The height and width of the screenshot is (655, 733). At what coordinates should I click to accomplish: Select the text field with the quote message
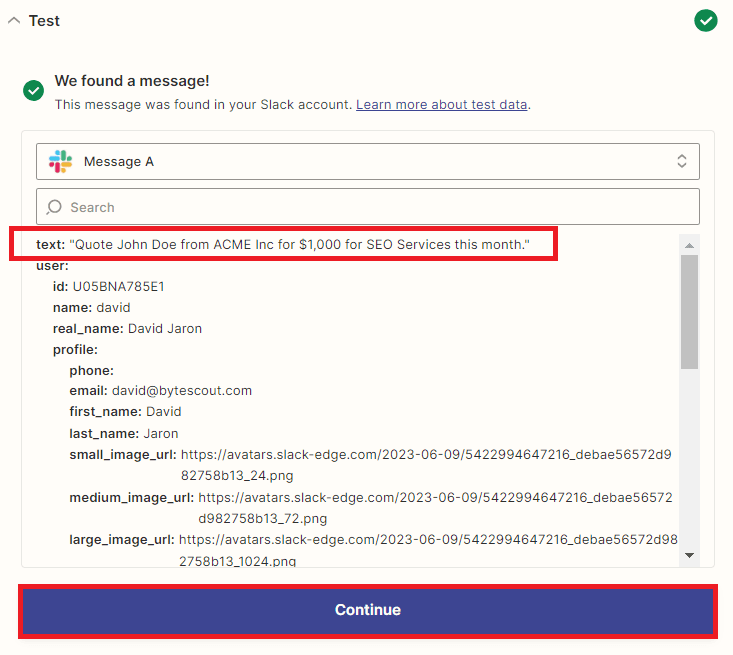pos(283,245)
